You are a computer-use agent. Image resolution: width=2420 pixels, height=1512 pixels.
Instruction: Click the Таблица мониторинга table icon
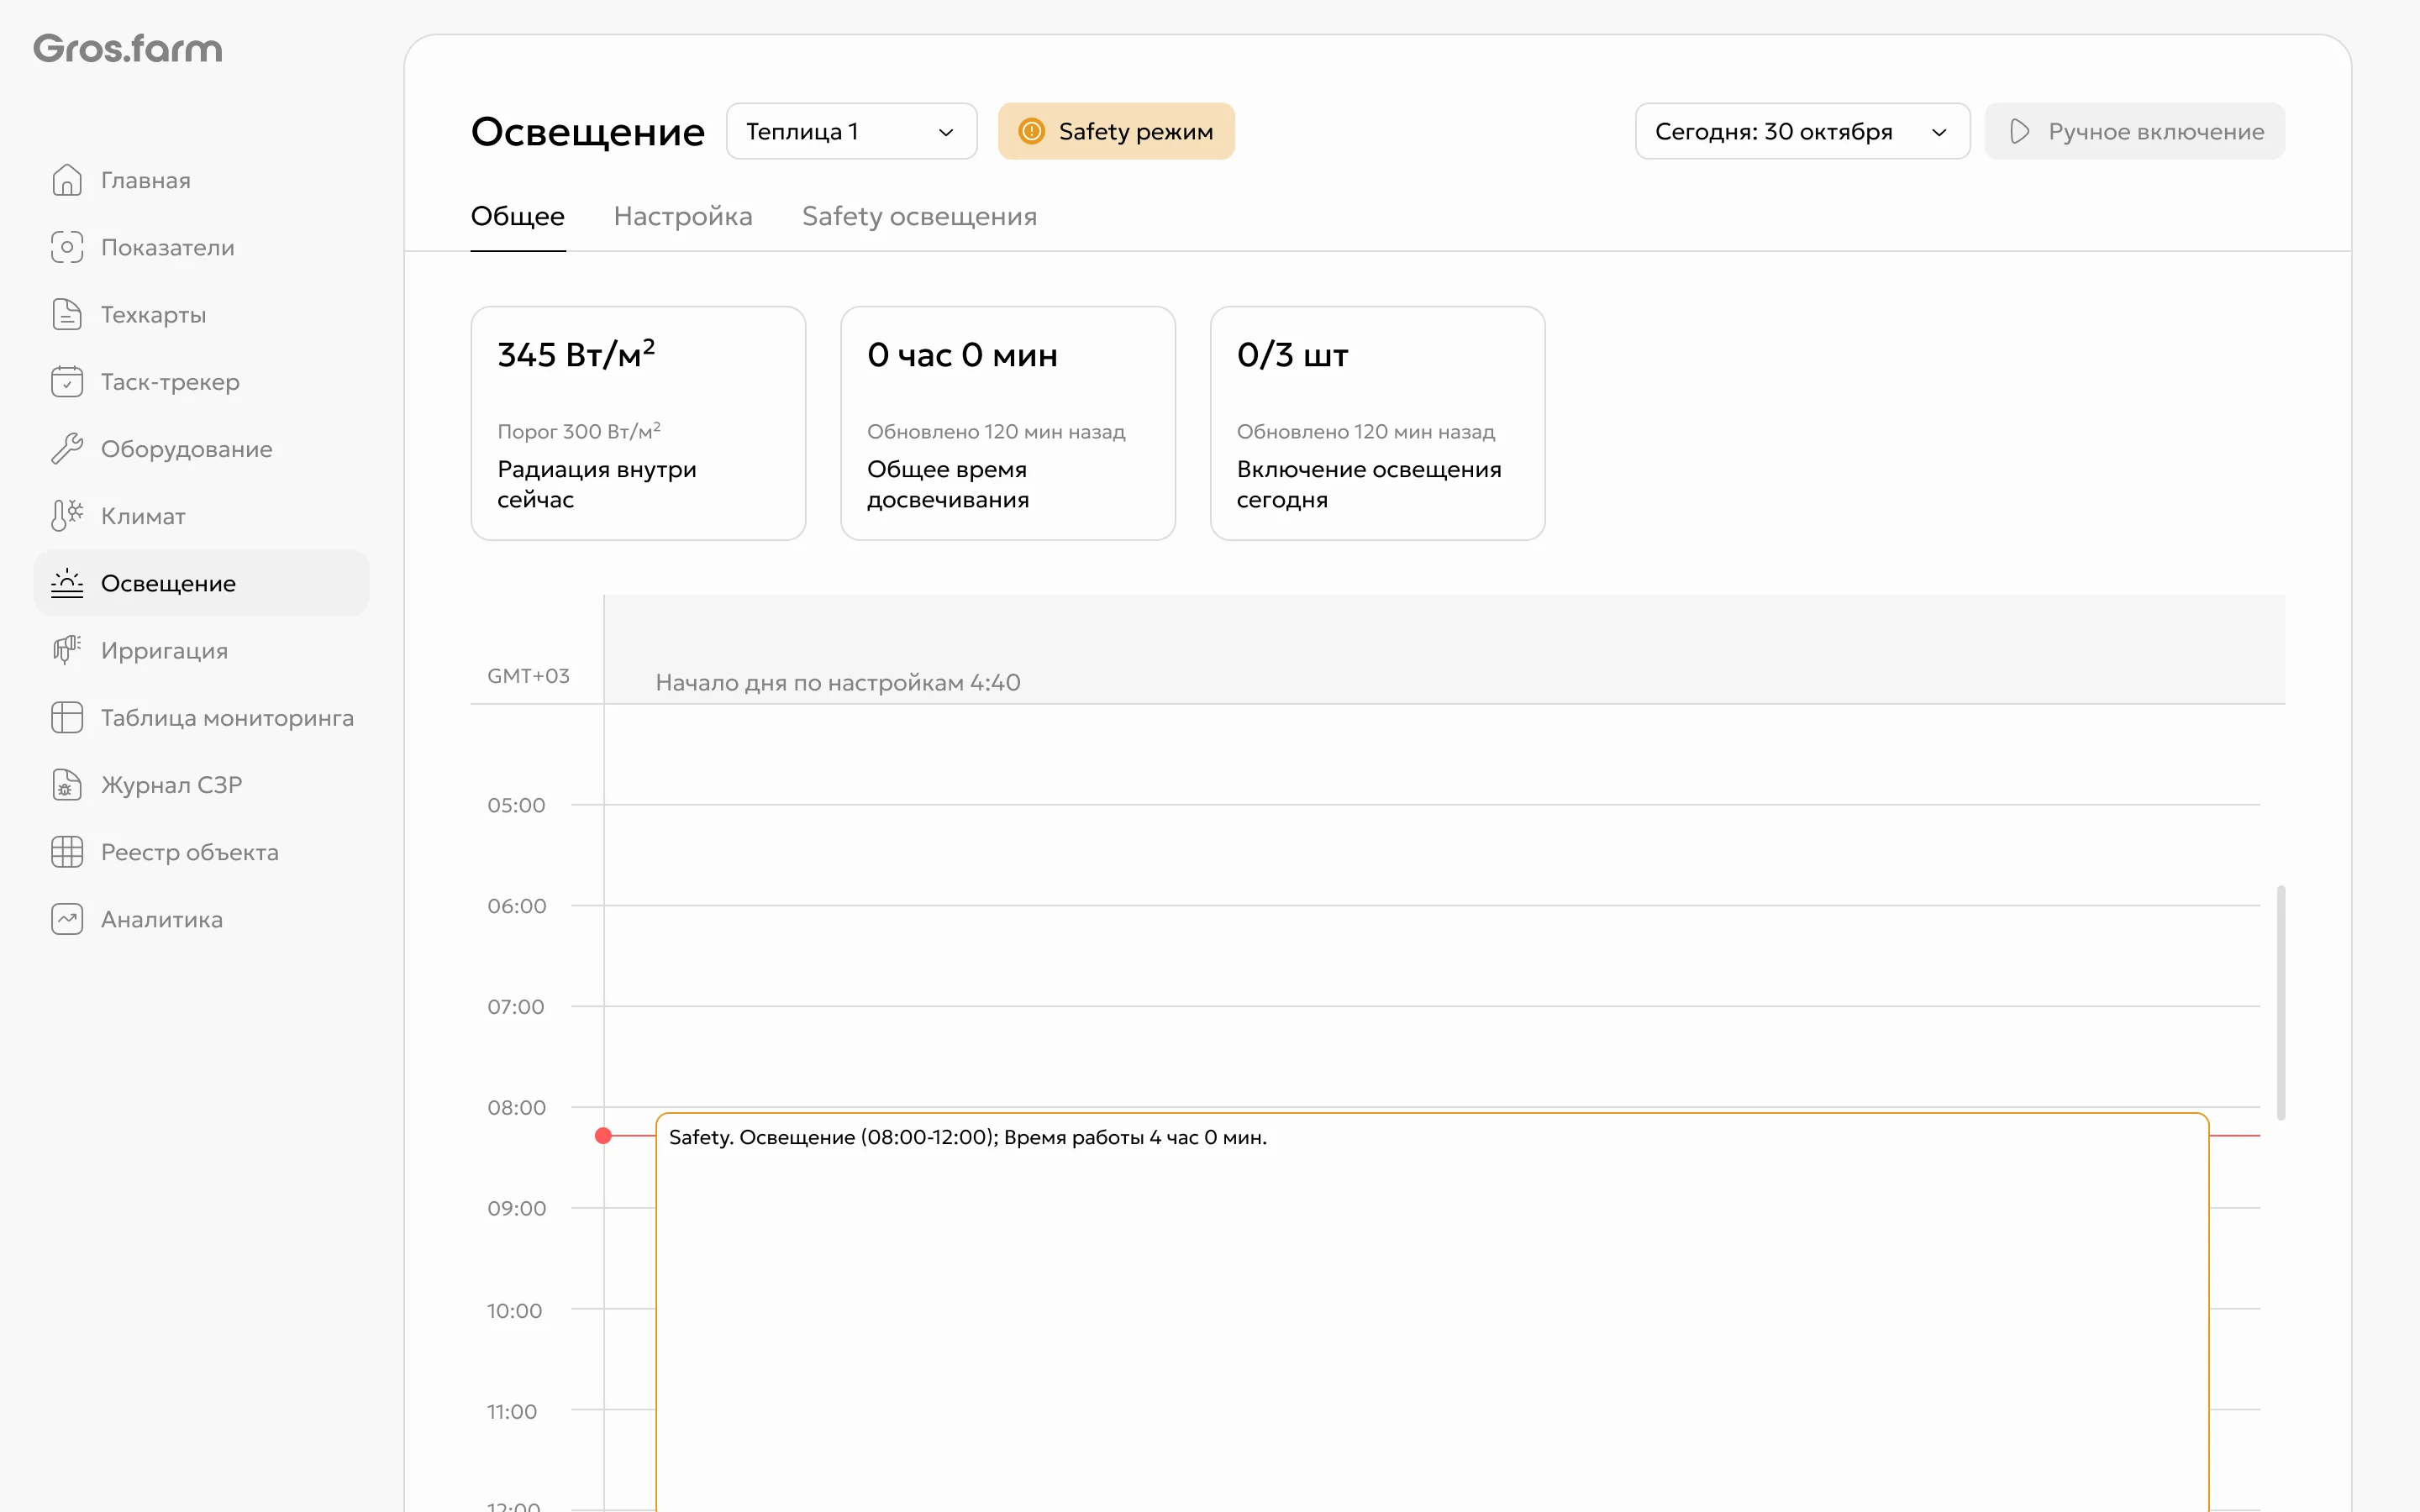(67, 717)
